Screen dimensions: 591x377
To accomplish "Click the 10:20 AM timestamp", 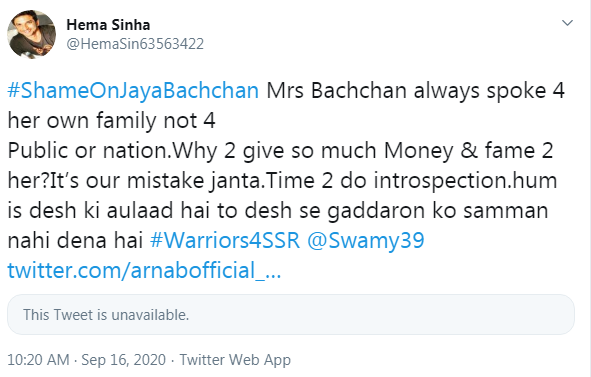I will tap(38, 360).
